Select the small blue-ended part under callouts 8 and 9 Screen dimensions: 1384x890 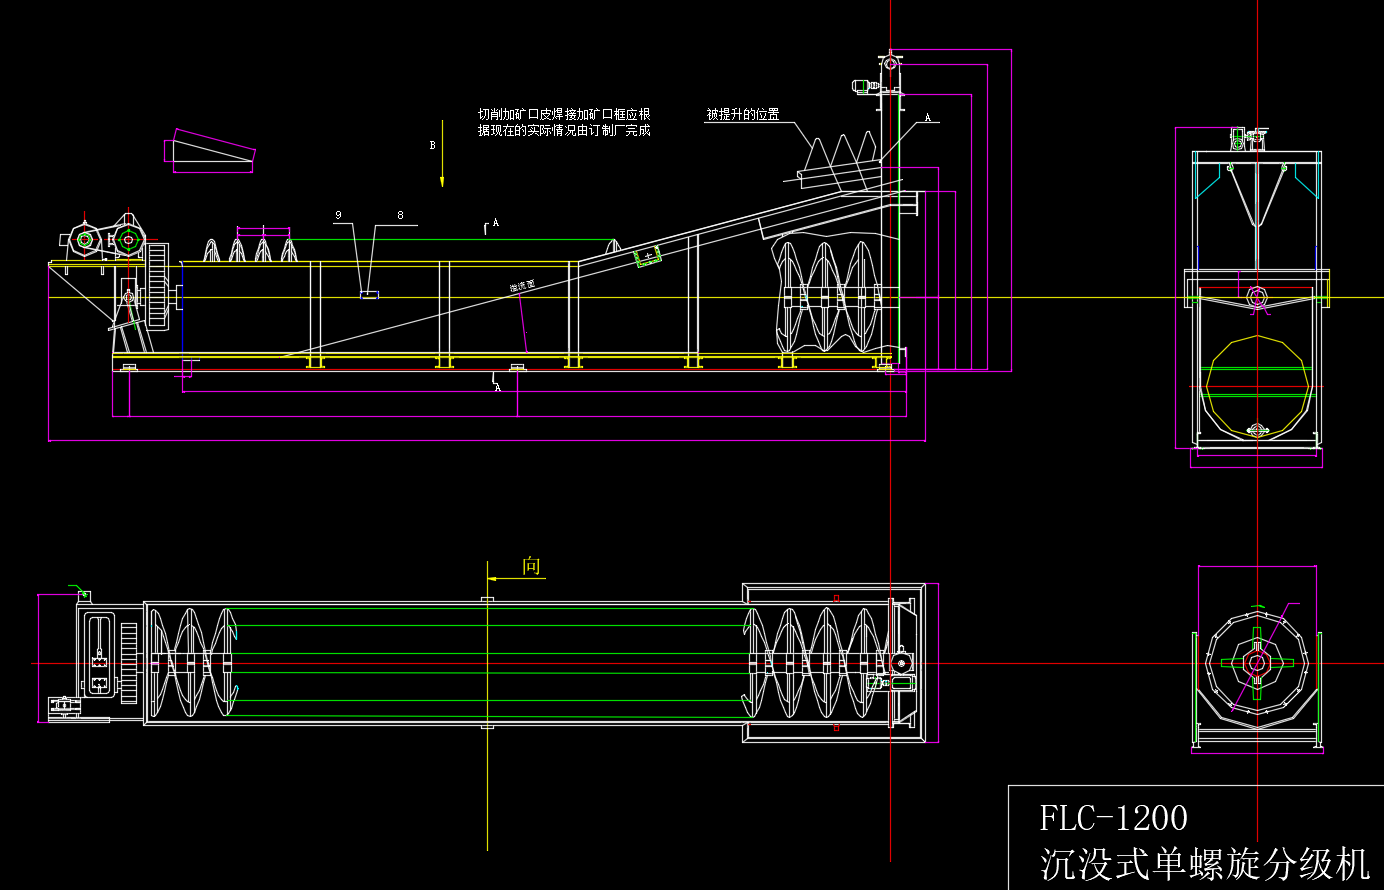[x=370, y=295]
